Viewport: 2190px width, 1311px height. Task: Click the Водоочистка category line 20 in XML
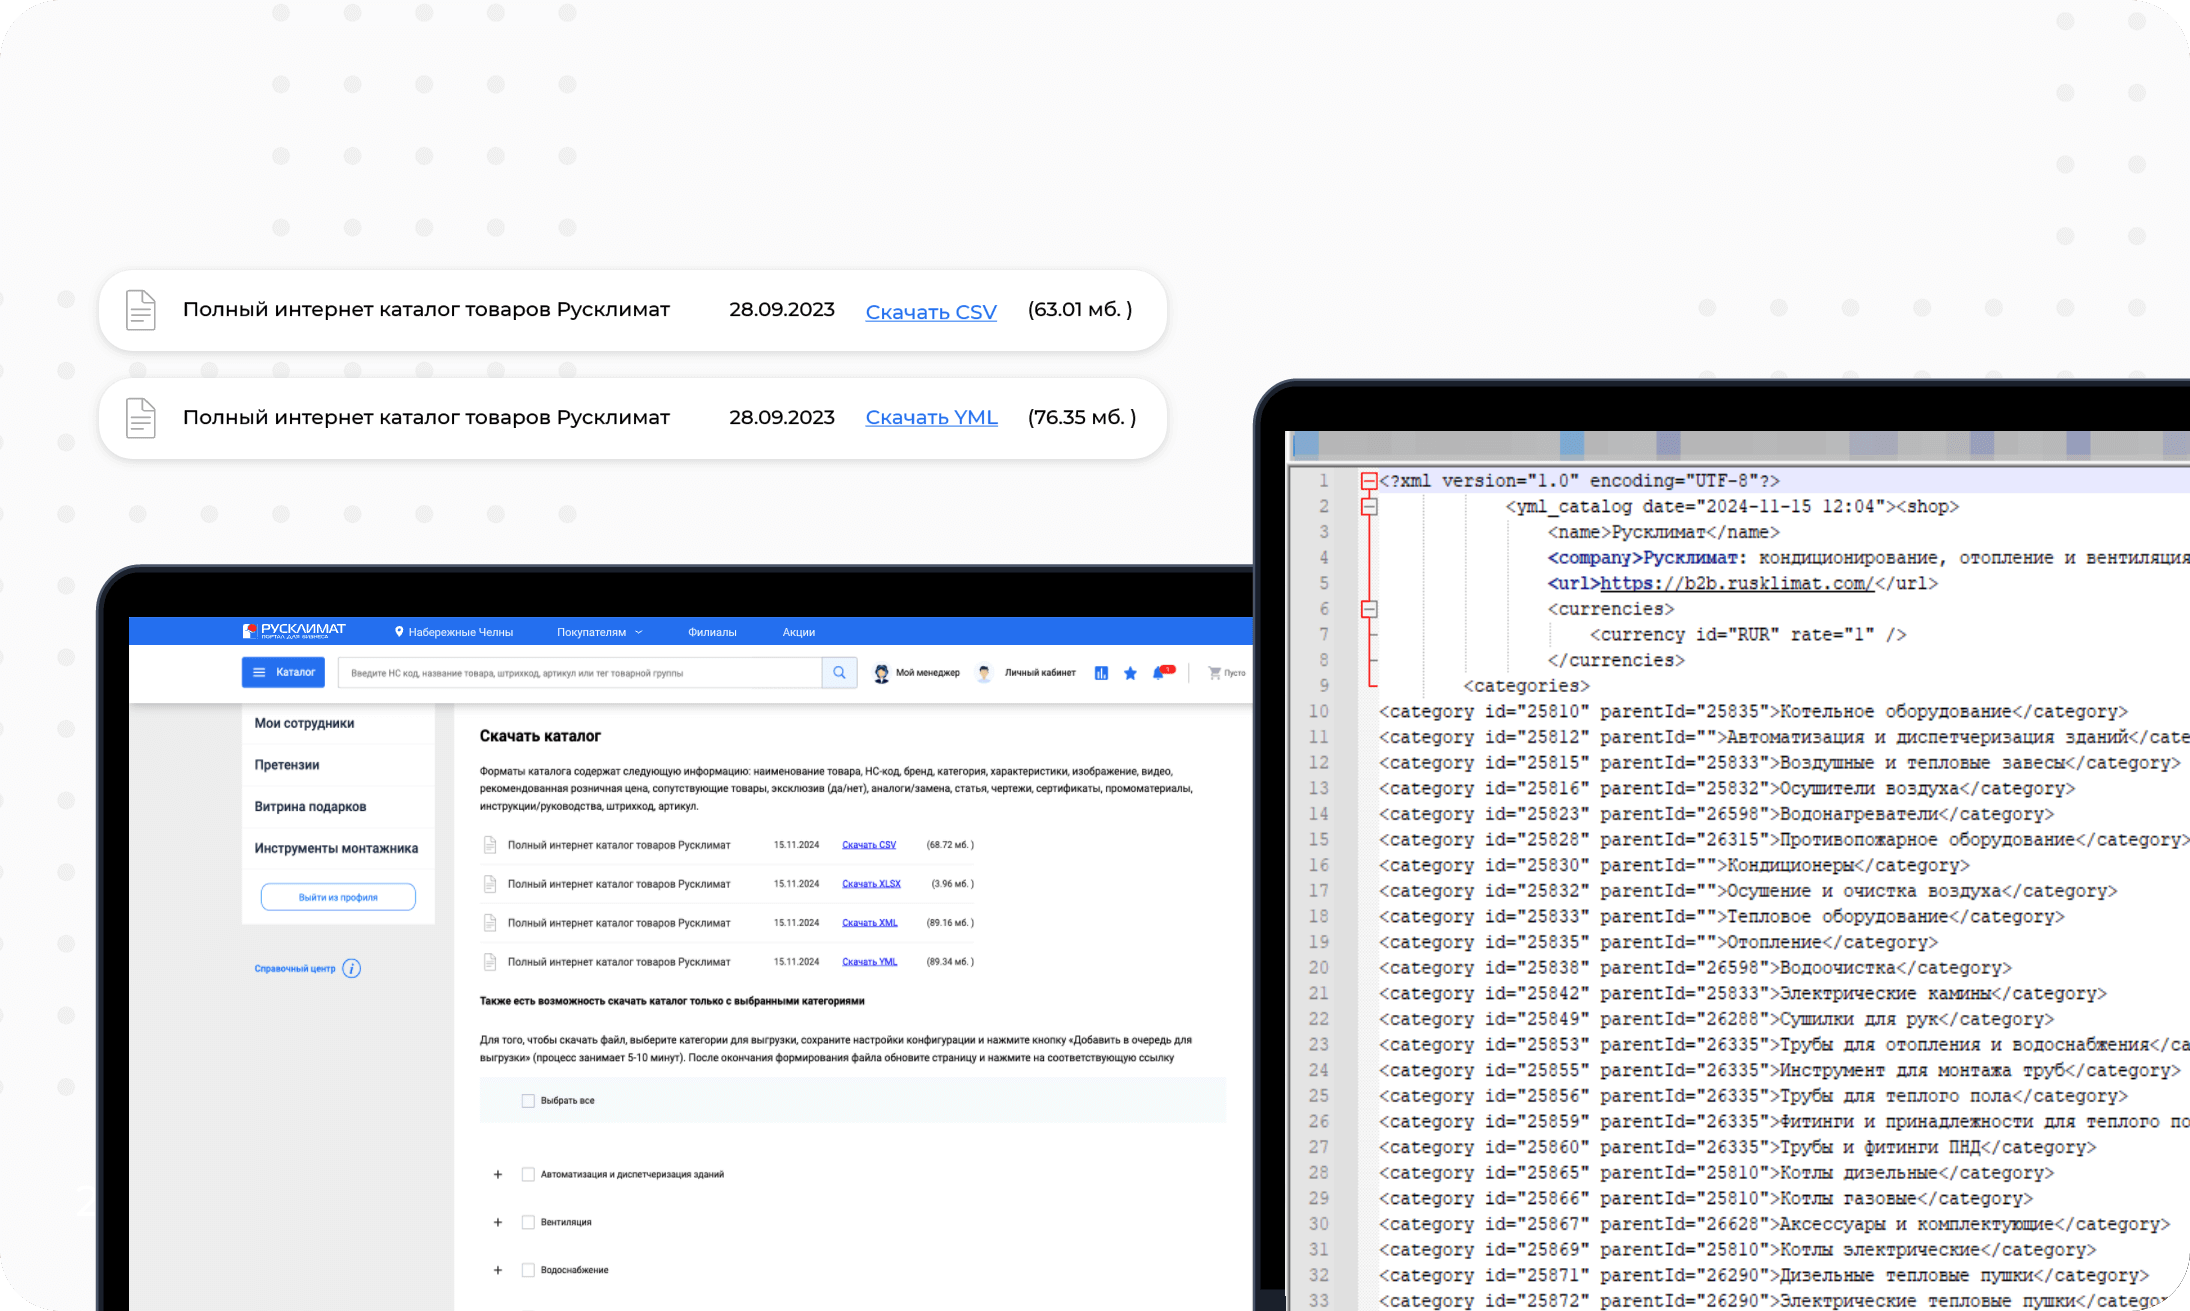pyautogui.click(x=1695, y=968)
